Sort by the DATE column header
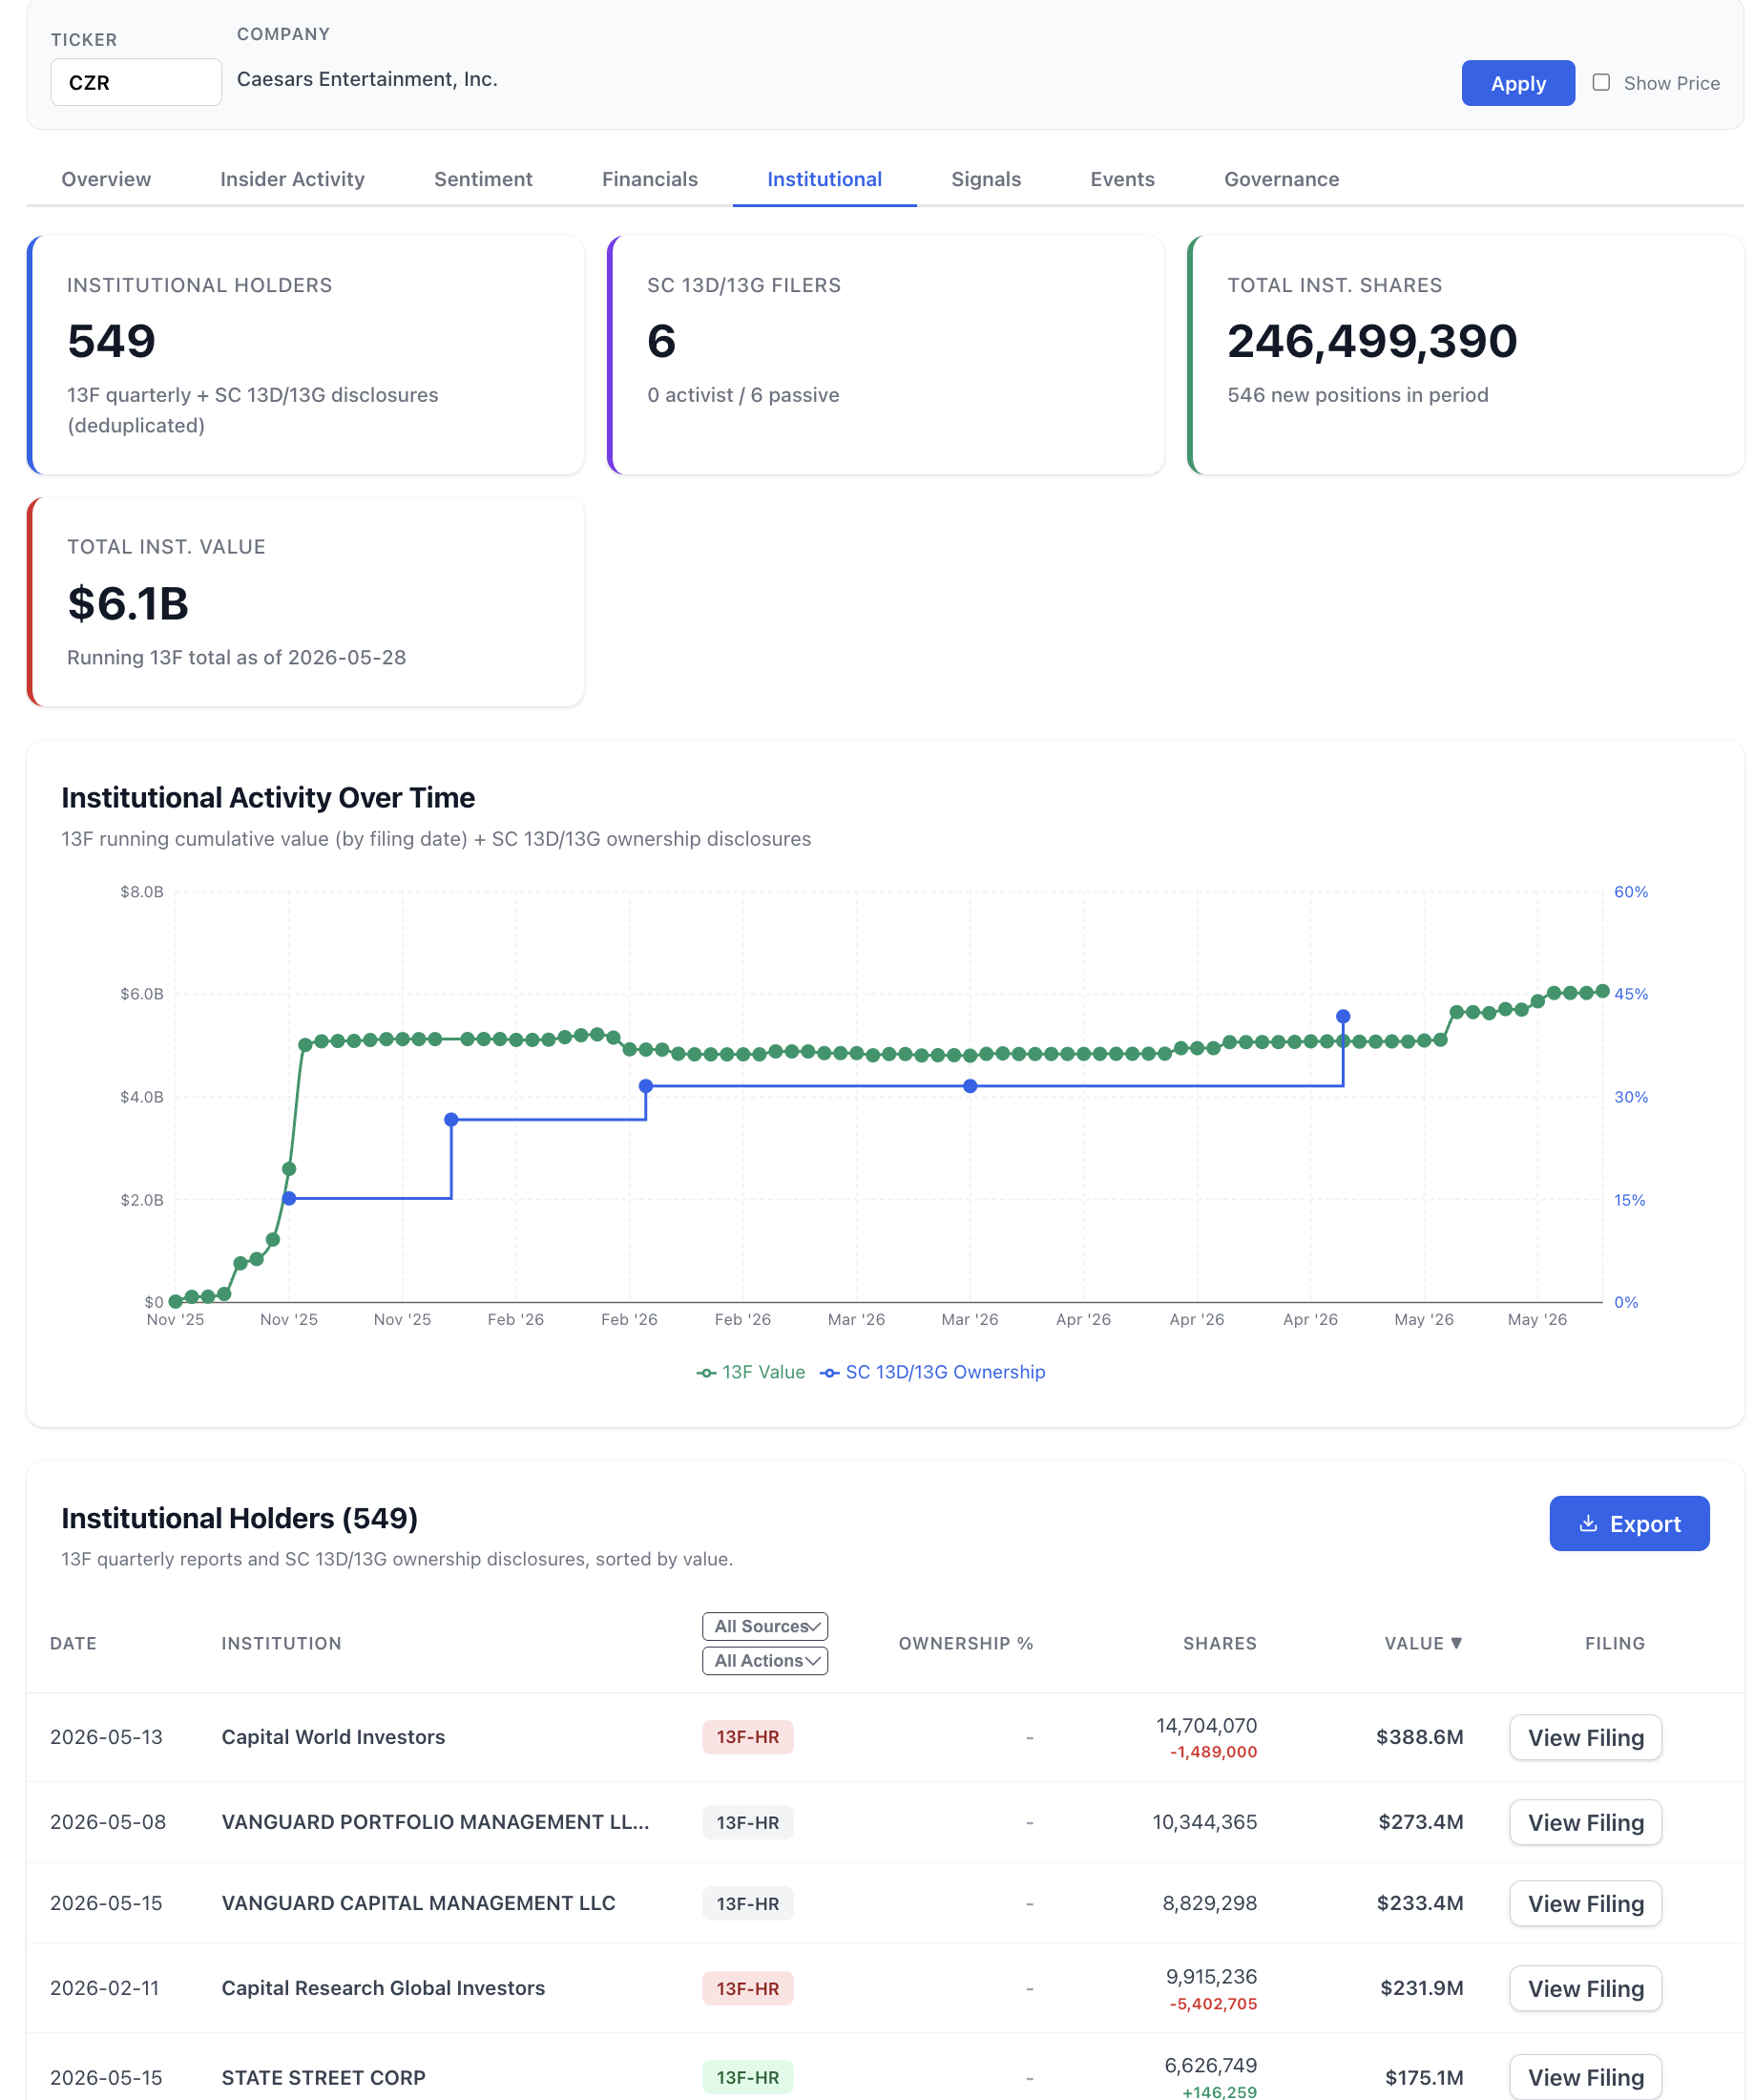1754x2100 pixels. pos(73,1643)
